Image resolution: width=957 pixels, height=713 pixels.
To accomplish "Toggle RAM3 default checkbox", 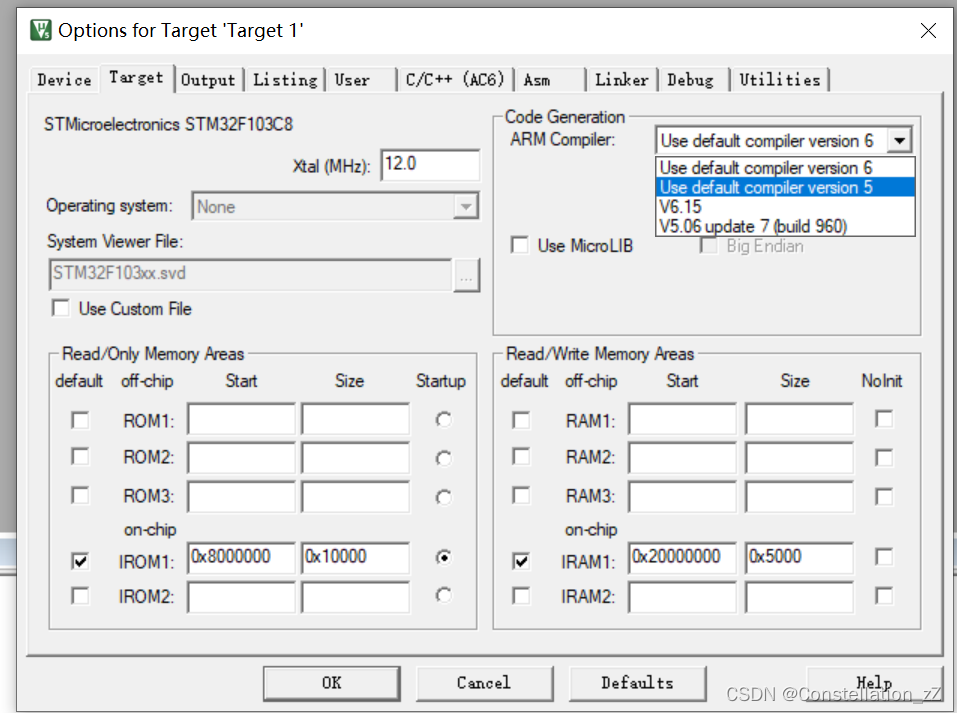I will 521,495.
